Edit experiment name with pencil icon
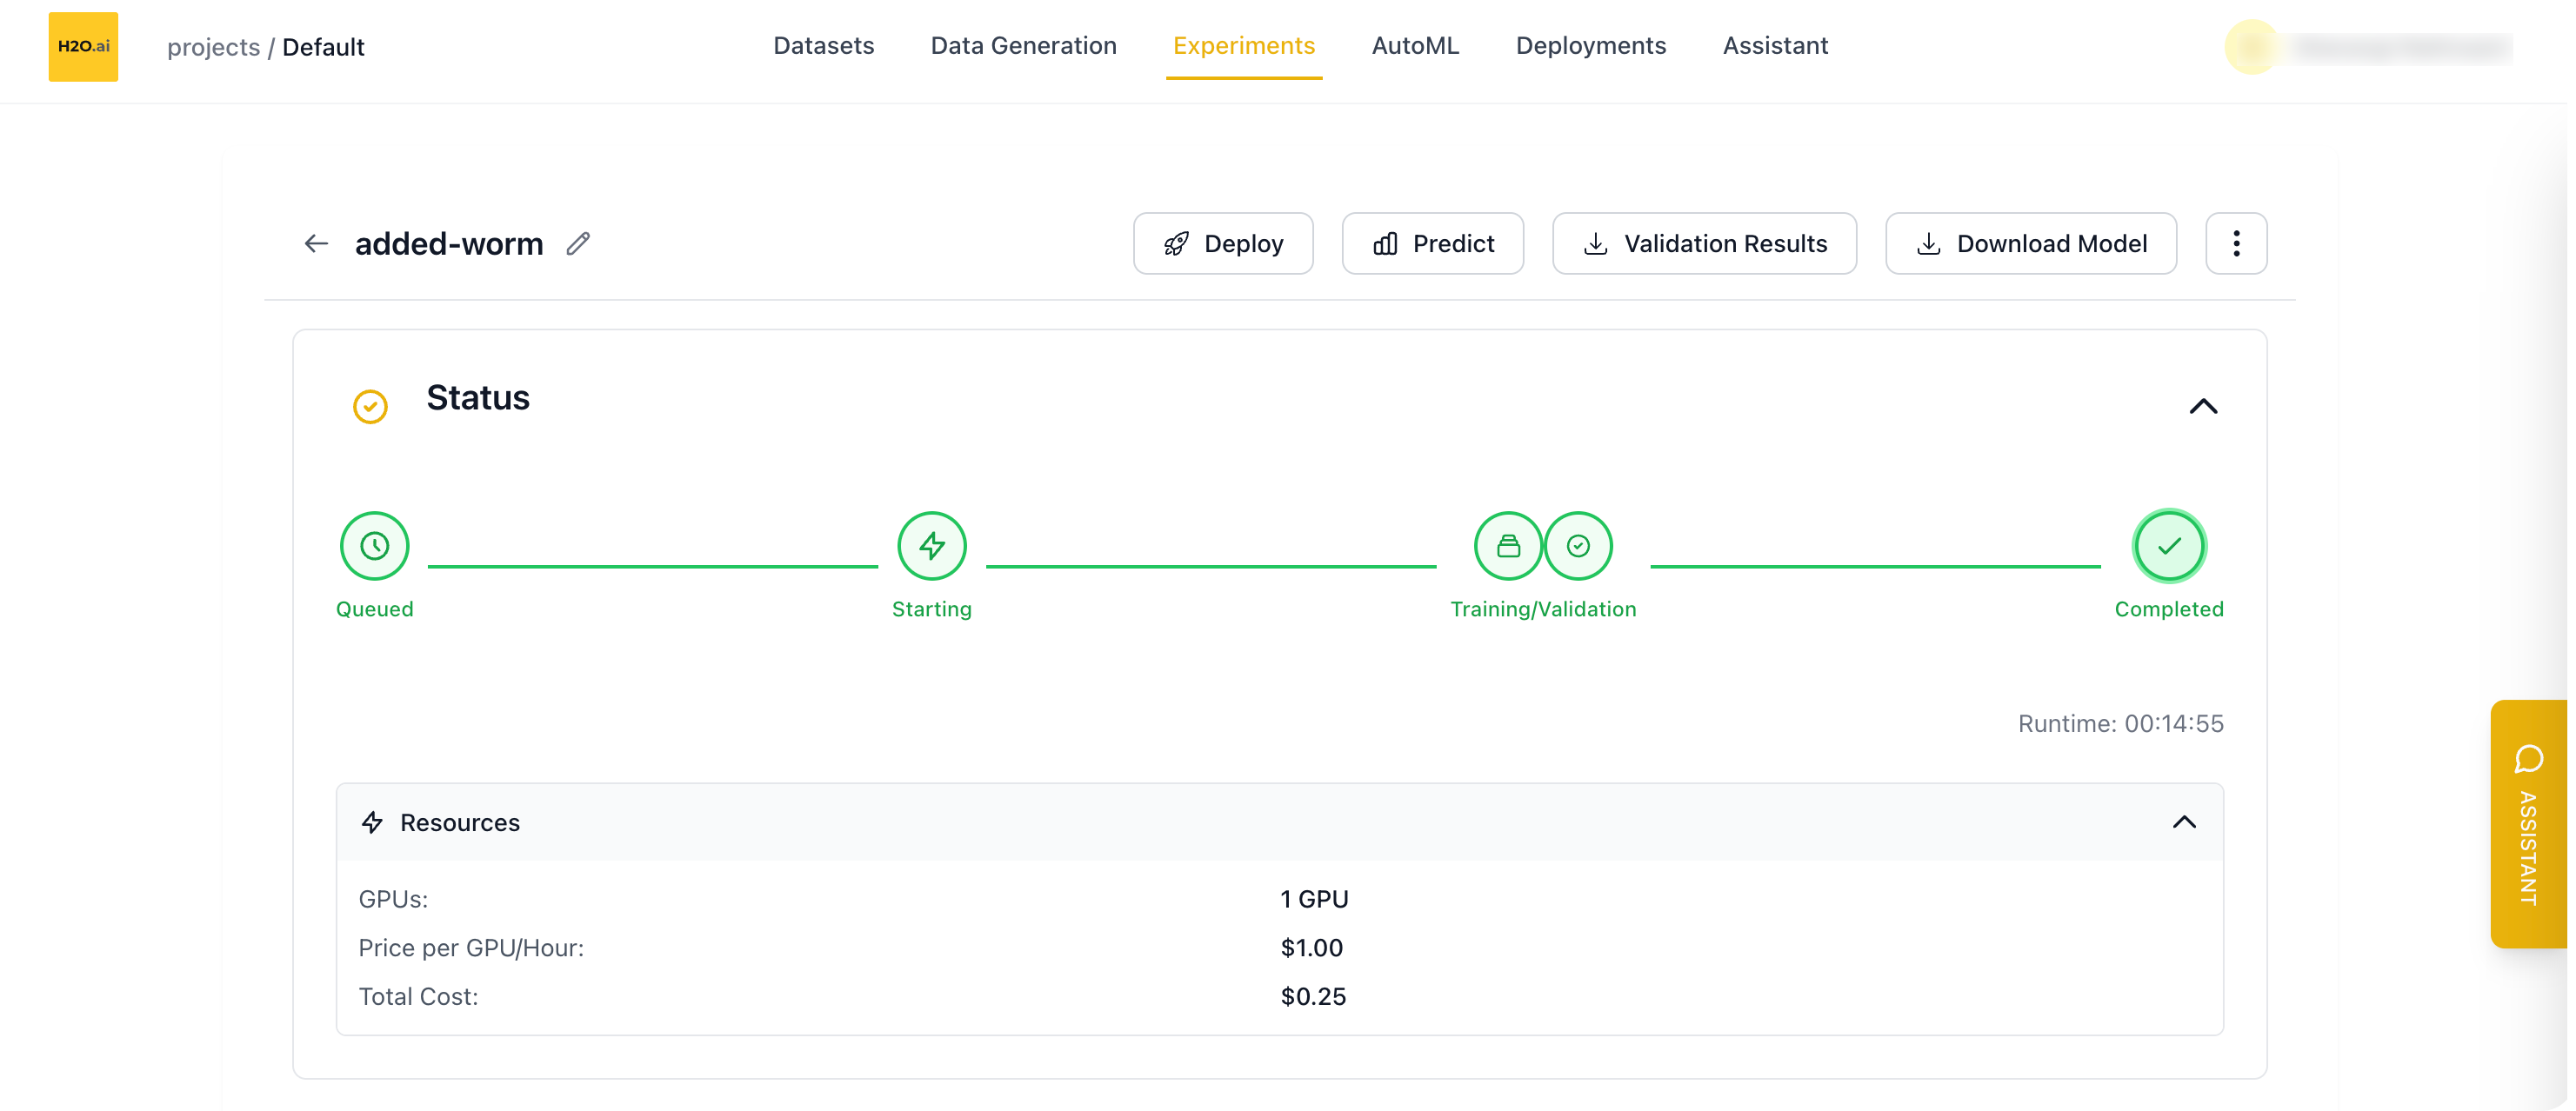Viewport: 2576px width, 1111px height. 578,244
